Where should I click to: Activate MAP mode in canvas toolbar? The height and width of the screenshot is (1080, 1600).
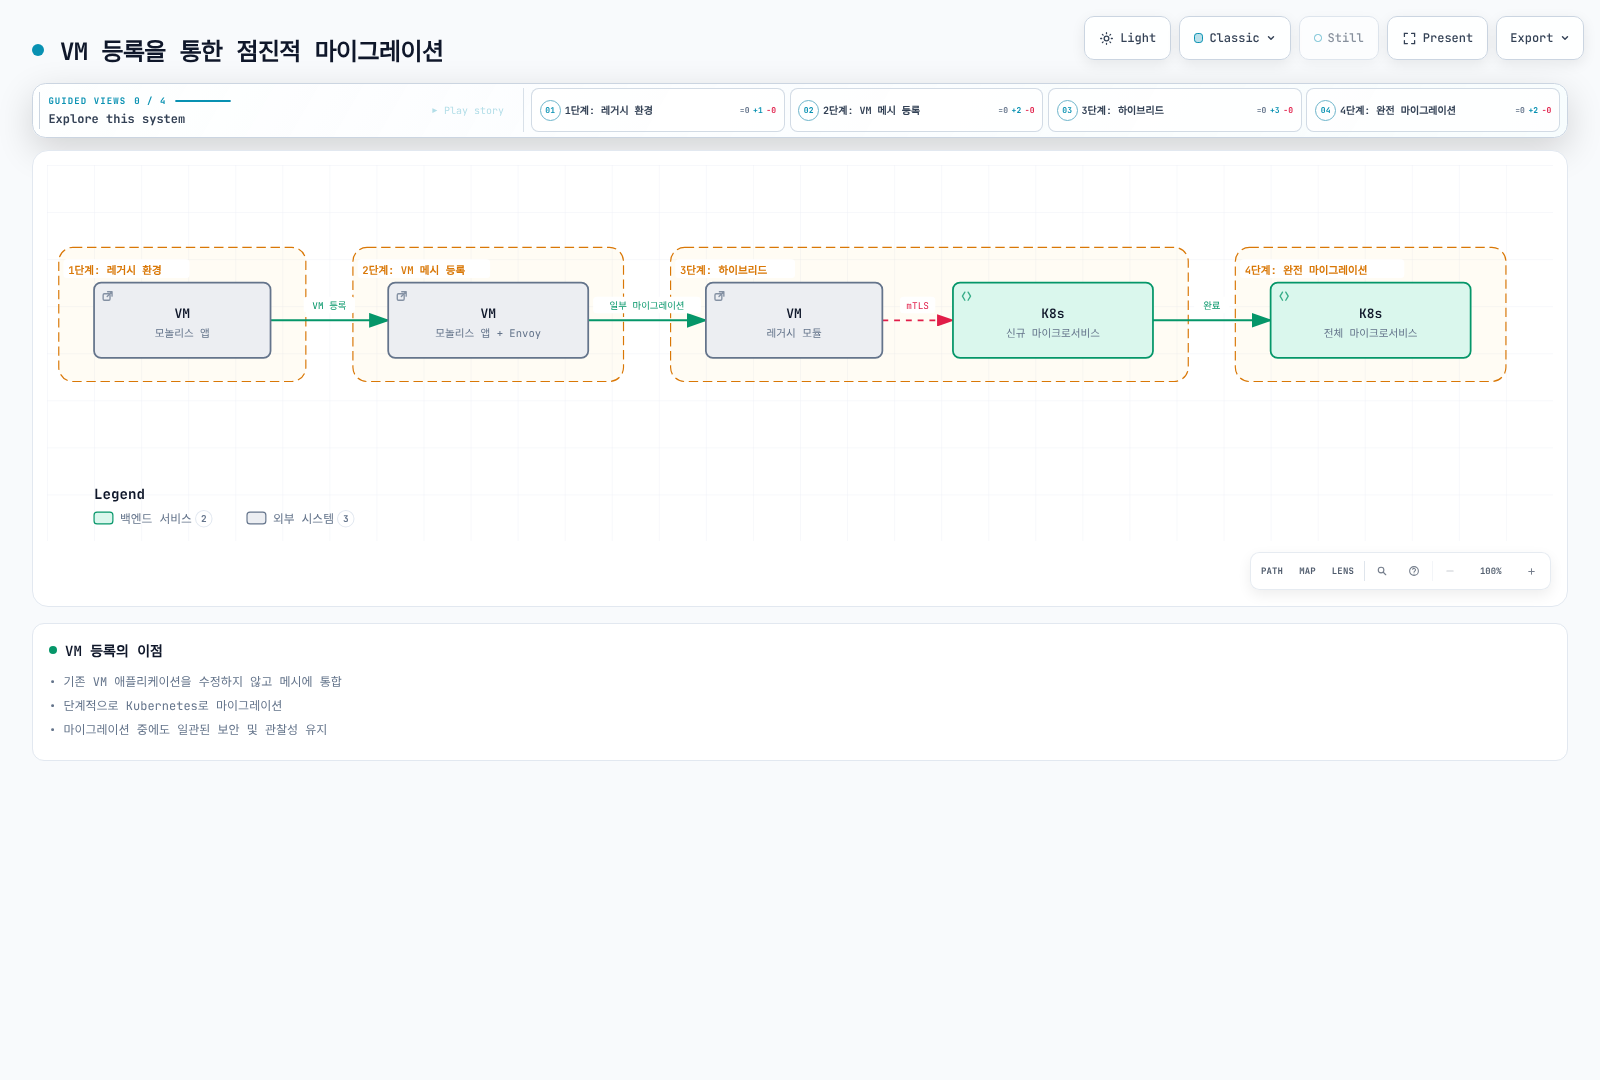(1307, 571)
